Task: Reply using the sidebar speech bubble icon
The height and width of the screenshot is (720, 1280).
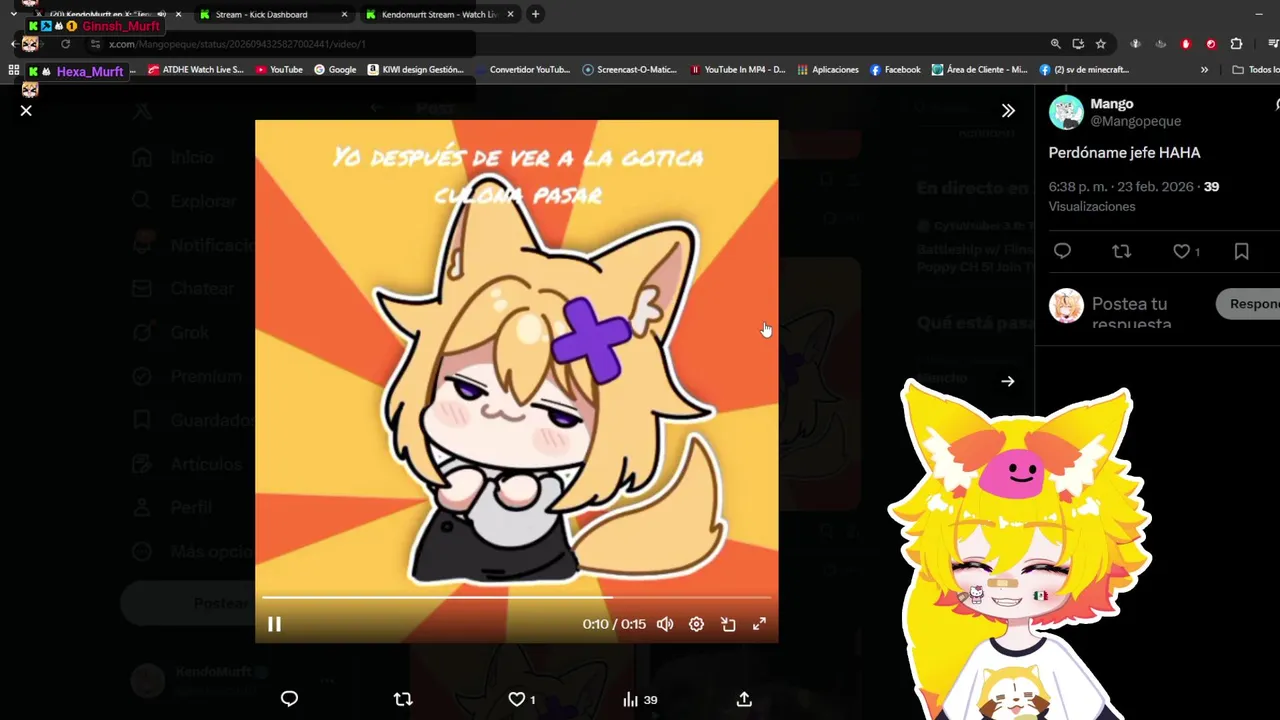Action: coord(1062,252)
